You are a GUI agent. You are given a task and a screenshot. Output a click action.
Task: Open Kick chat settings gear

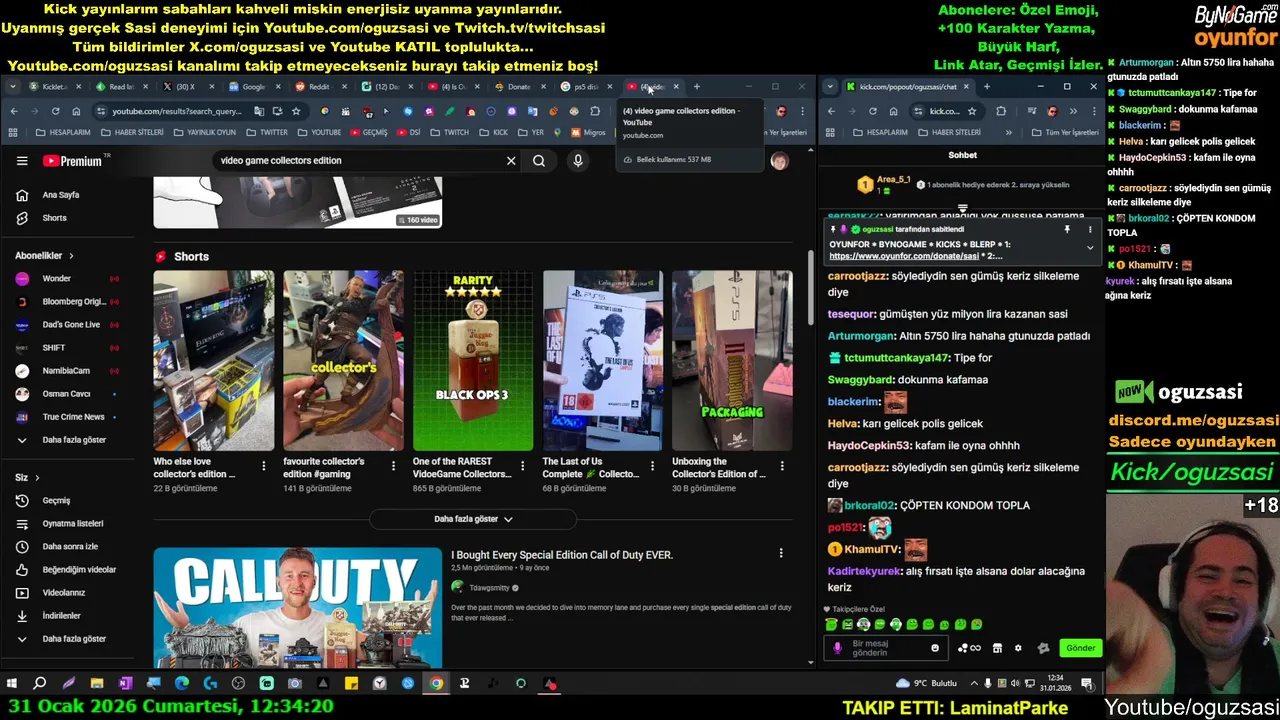point(1018,648)
